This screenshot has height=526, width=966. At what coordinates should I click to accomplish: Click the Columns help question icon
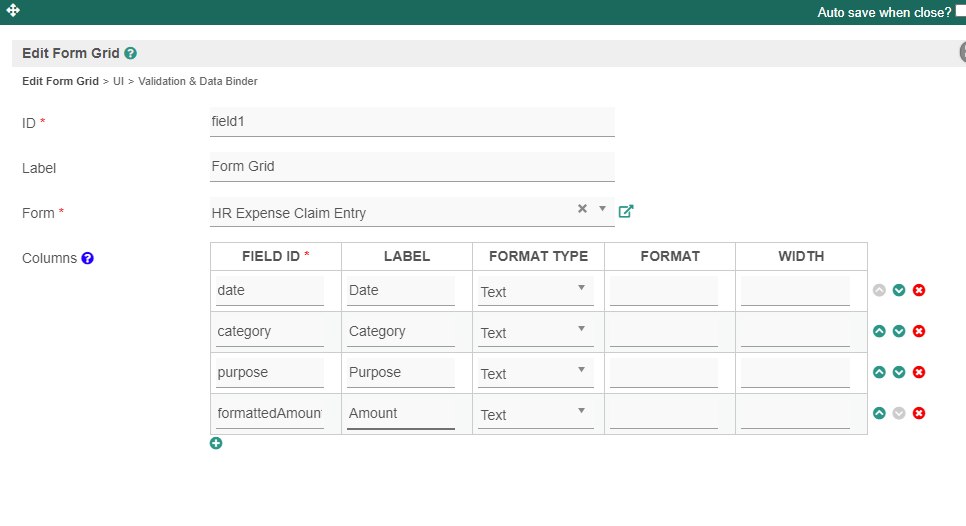(x=88, y=258)
